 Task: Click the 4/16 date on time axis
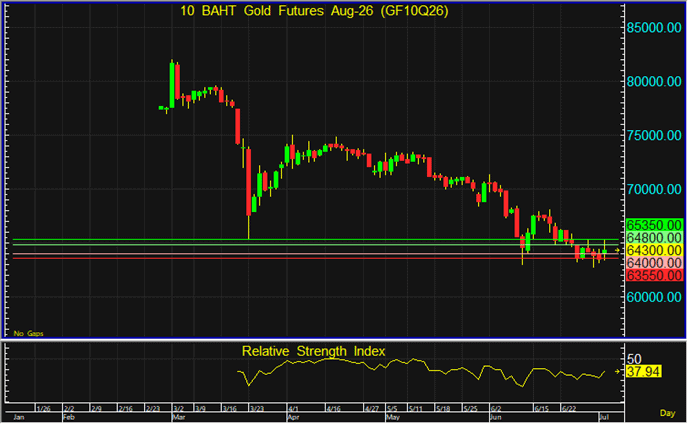(333, 409)
